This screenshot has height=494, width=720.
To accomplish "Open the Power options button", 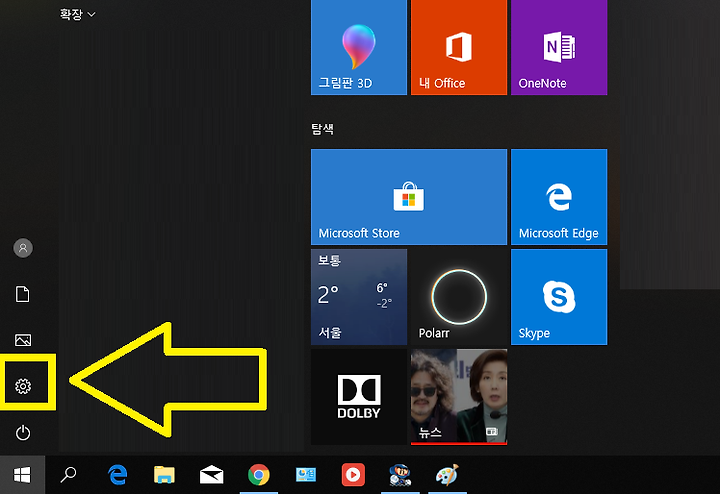I will (23, 432).
